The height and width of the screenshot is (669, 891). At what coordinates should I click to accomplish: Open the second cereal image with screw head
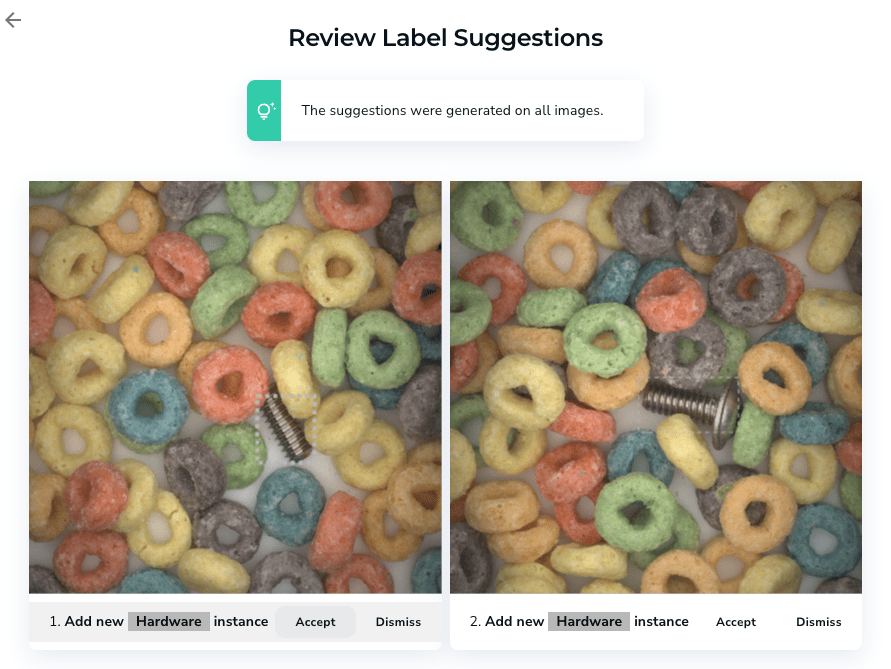coord(656,387)
